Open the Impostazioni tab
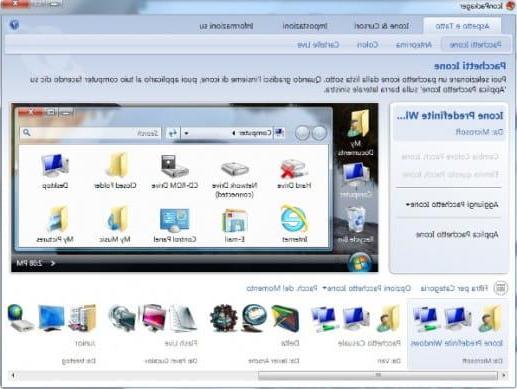This screenshot has height=389, width=517. pyautogui.click(x=305, y=26)
